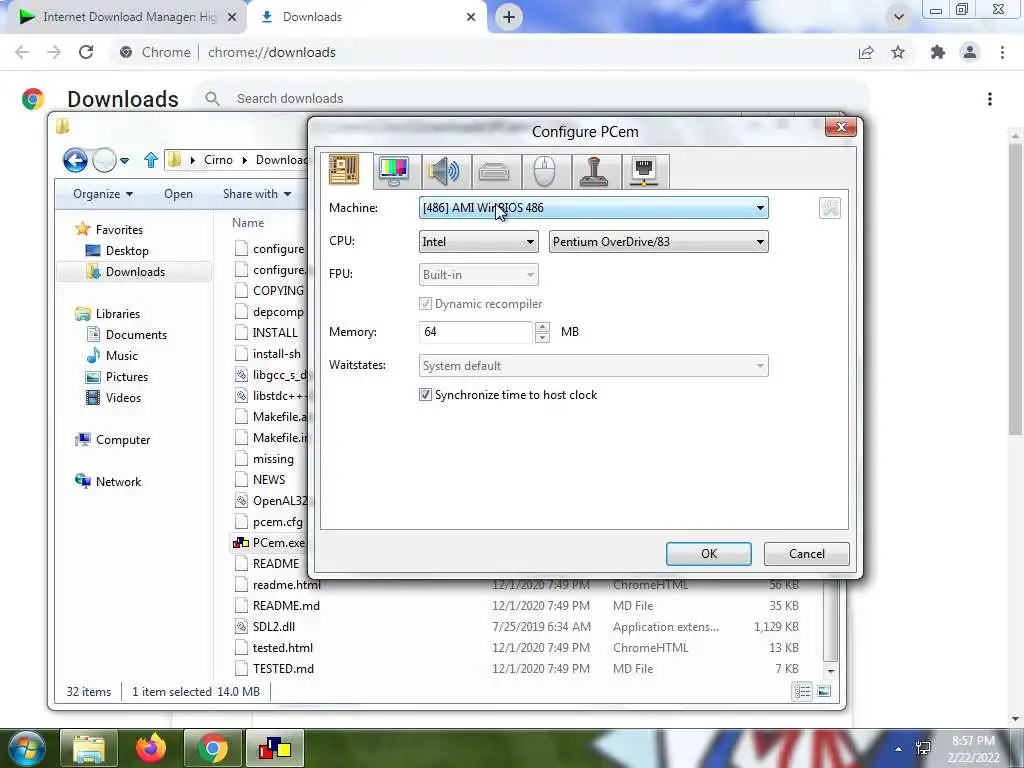This screenshot has width=1024, height=768.
Task: Decrease memory with the down stepper arrow
Action: click(x=542, y=338)
